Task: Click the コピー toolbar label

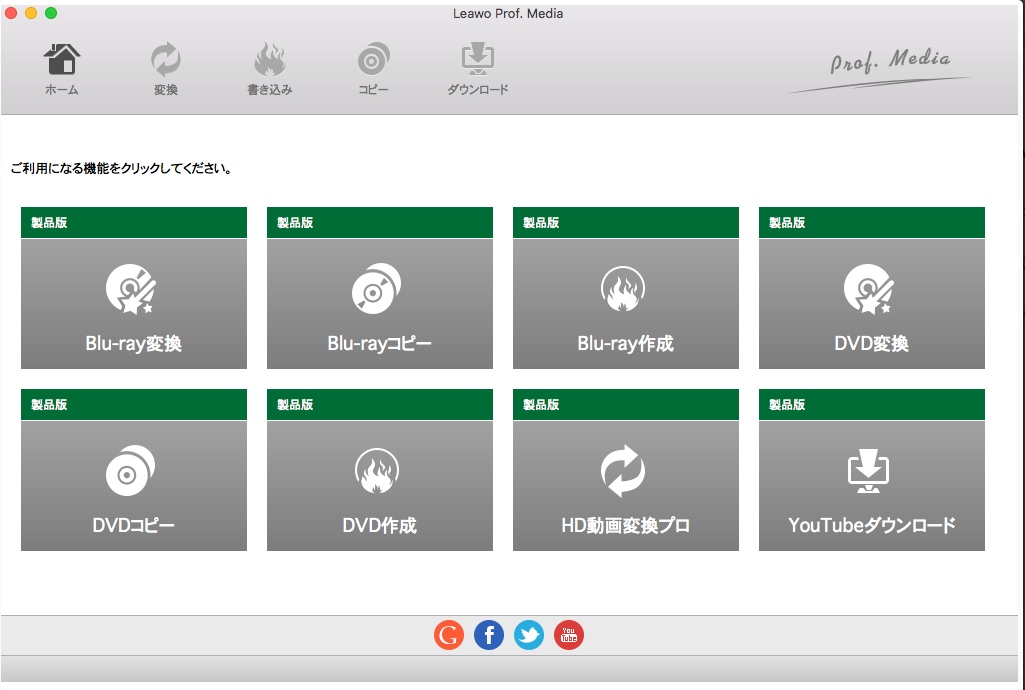Action: pos(373,90)
